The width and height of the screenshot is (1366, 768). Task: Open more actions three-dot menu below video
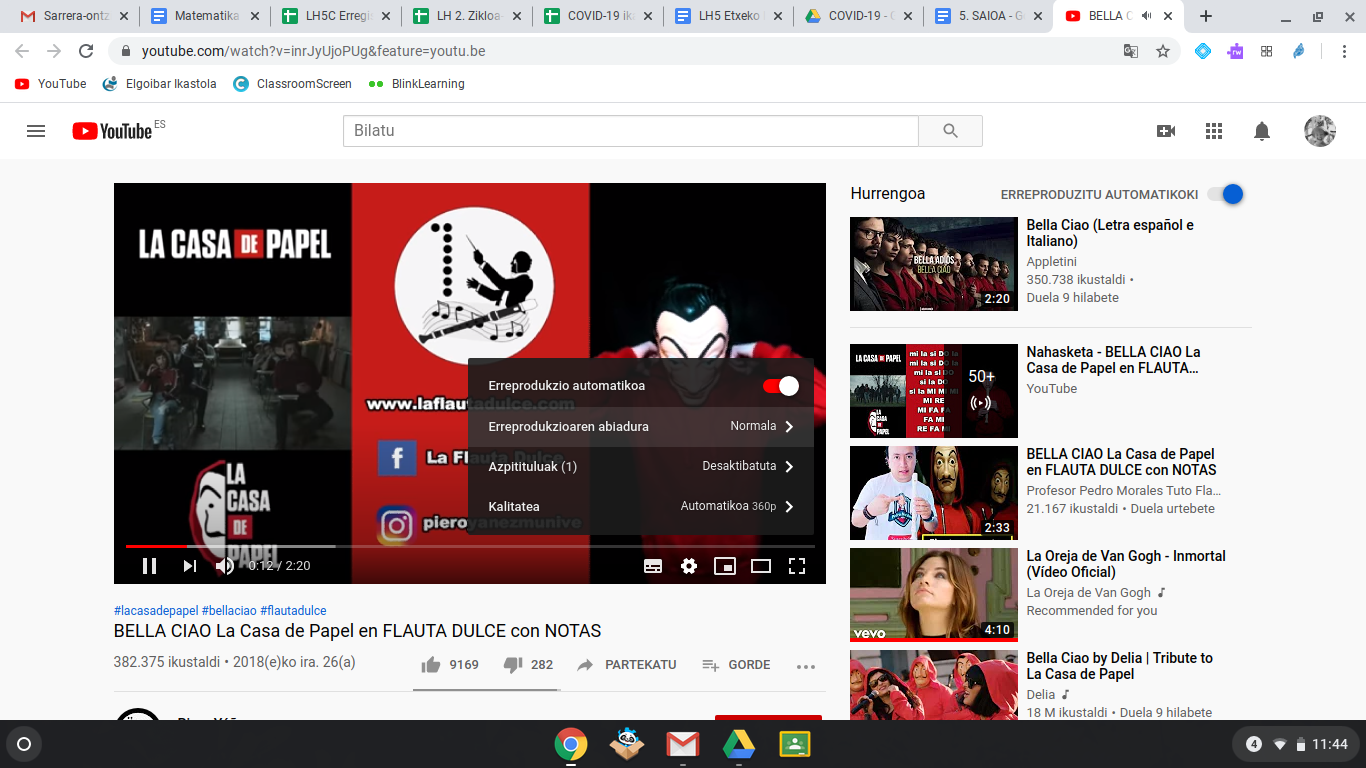tap(806, 666)
